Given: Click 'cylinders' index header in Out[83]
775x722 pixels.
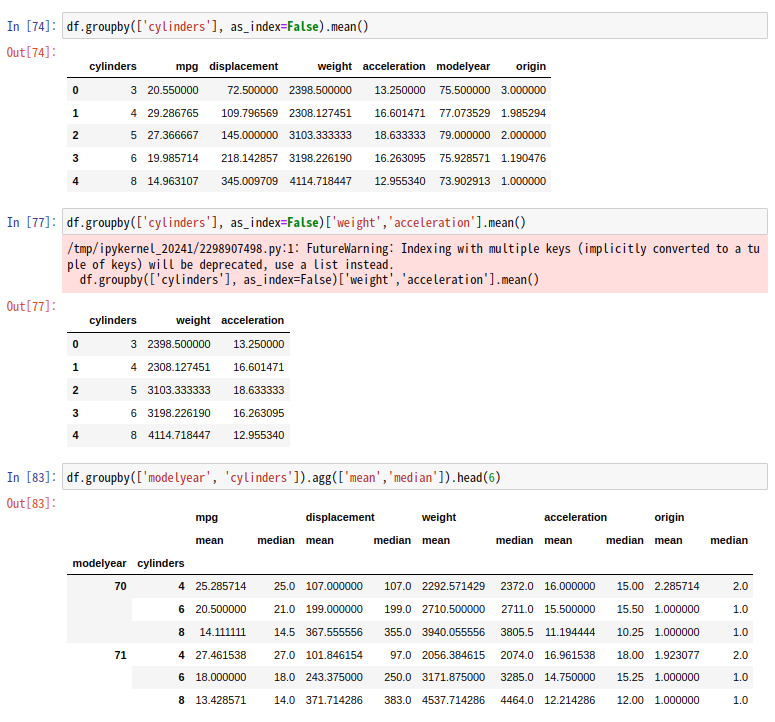Looking at the screenshot, I should coord(161,563).
